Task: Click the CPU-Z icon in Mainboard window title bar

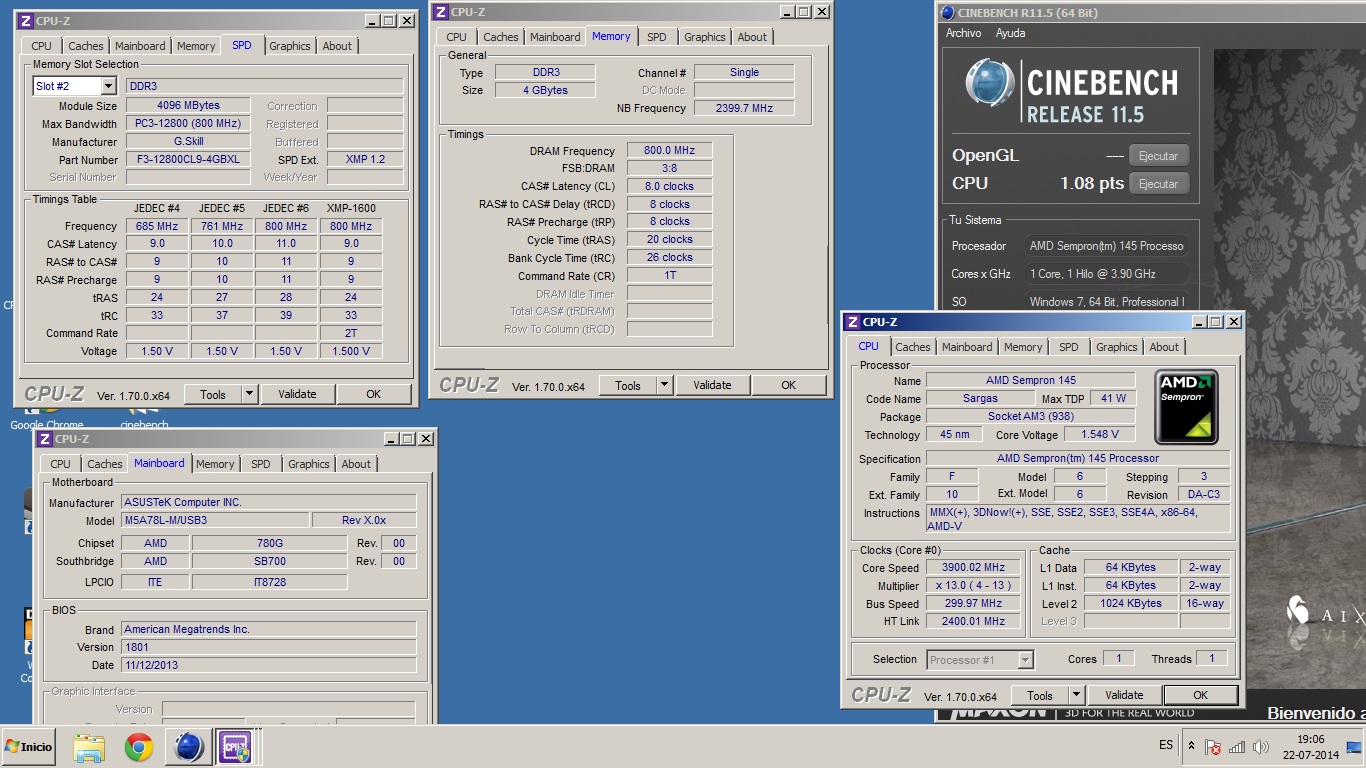Action: pyautogui.click(x=45, y=439)
